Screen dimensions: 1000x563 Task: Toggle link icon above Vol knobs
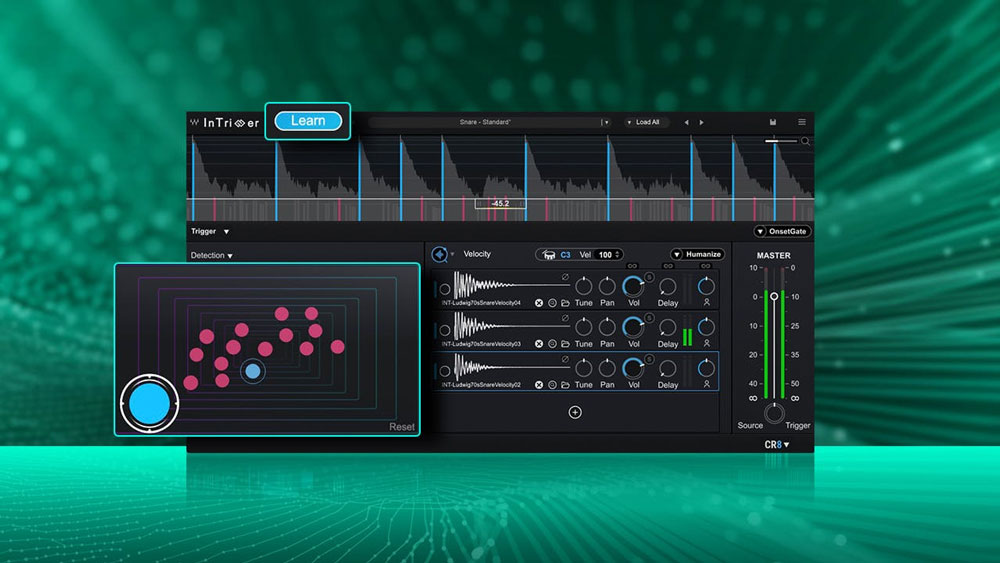[632, 266]
